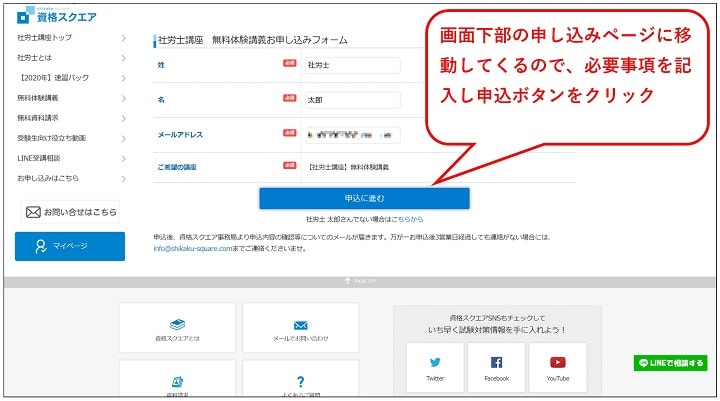Click the メールアドレス label

[x=180, y=135]
